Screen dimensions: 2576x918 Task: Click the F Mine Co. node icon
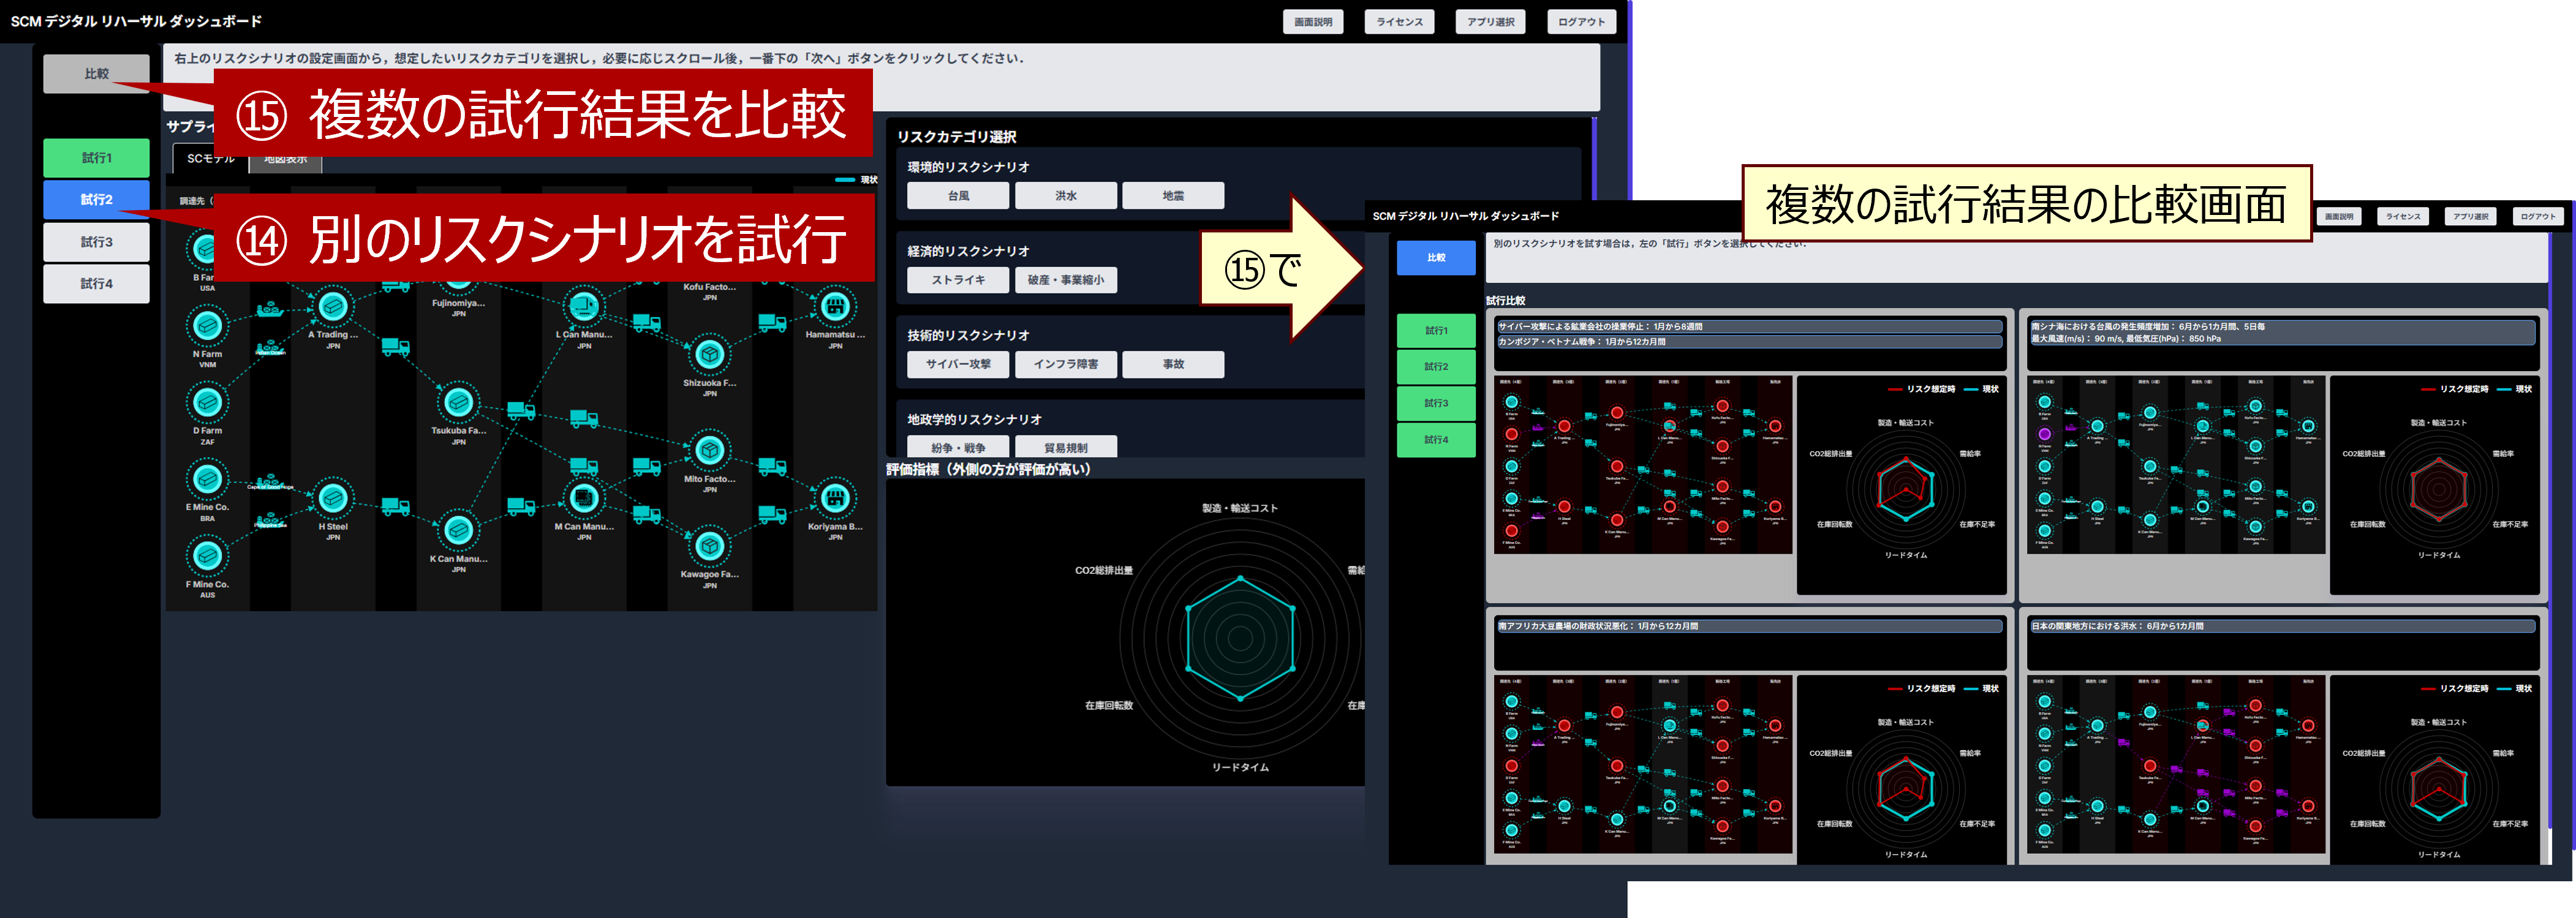[x=207, y=555]
